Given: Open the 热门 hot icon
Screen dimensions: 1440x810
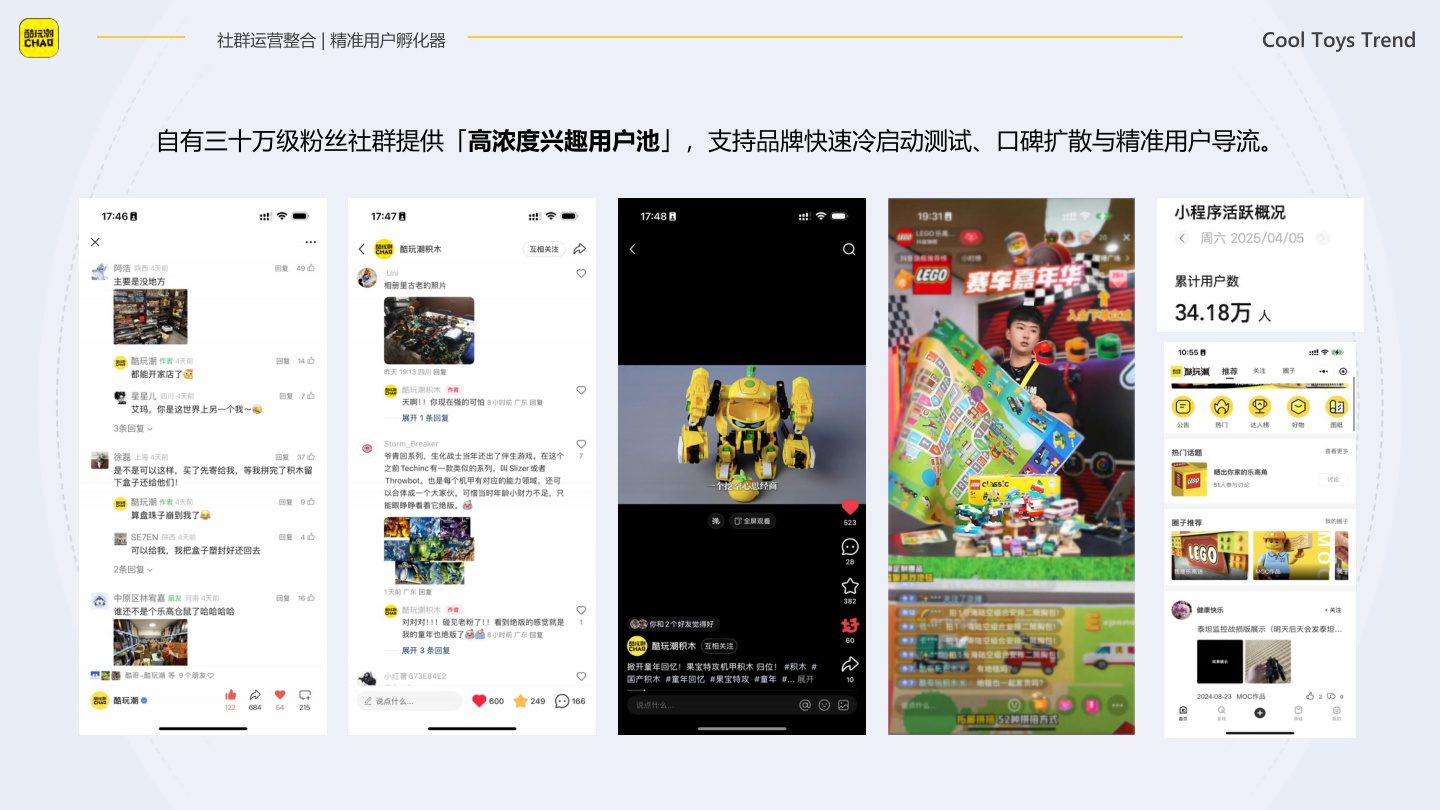Looking at the screenshot, I should coord(1221,407).
